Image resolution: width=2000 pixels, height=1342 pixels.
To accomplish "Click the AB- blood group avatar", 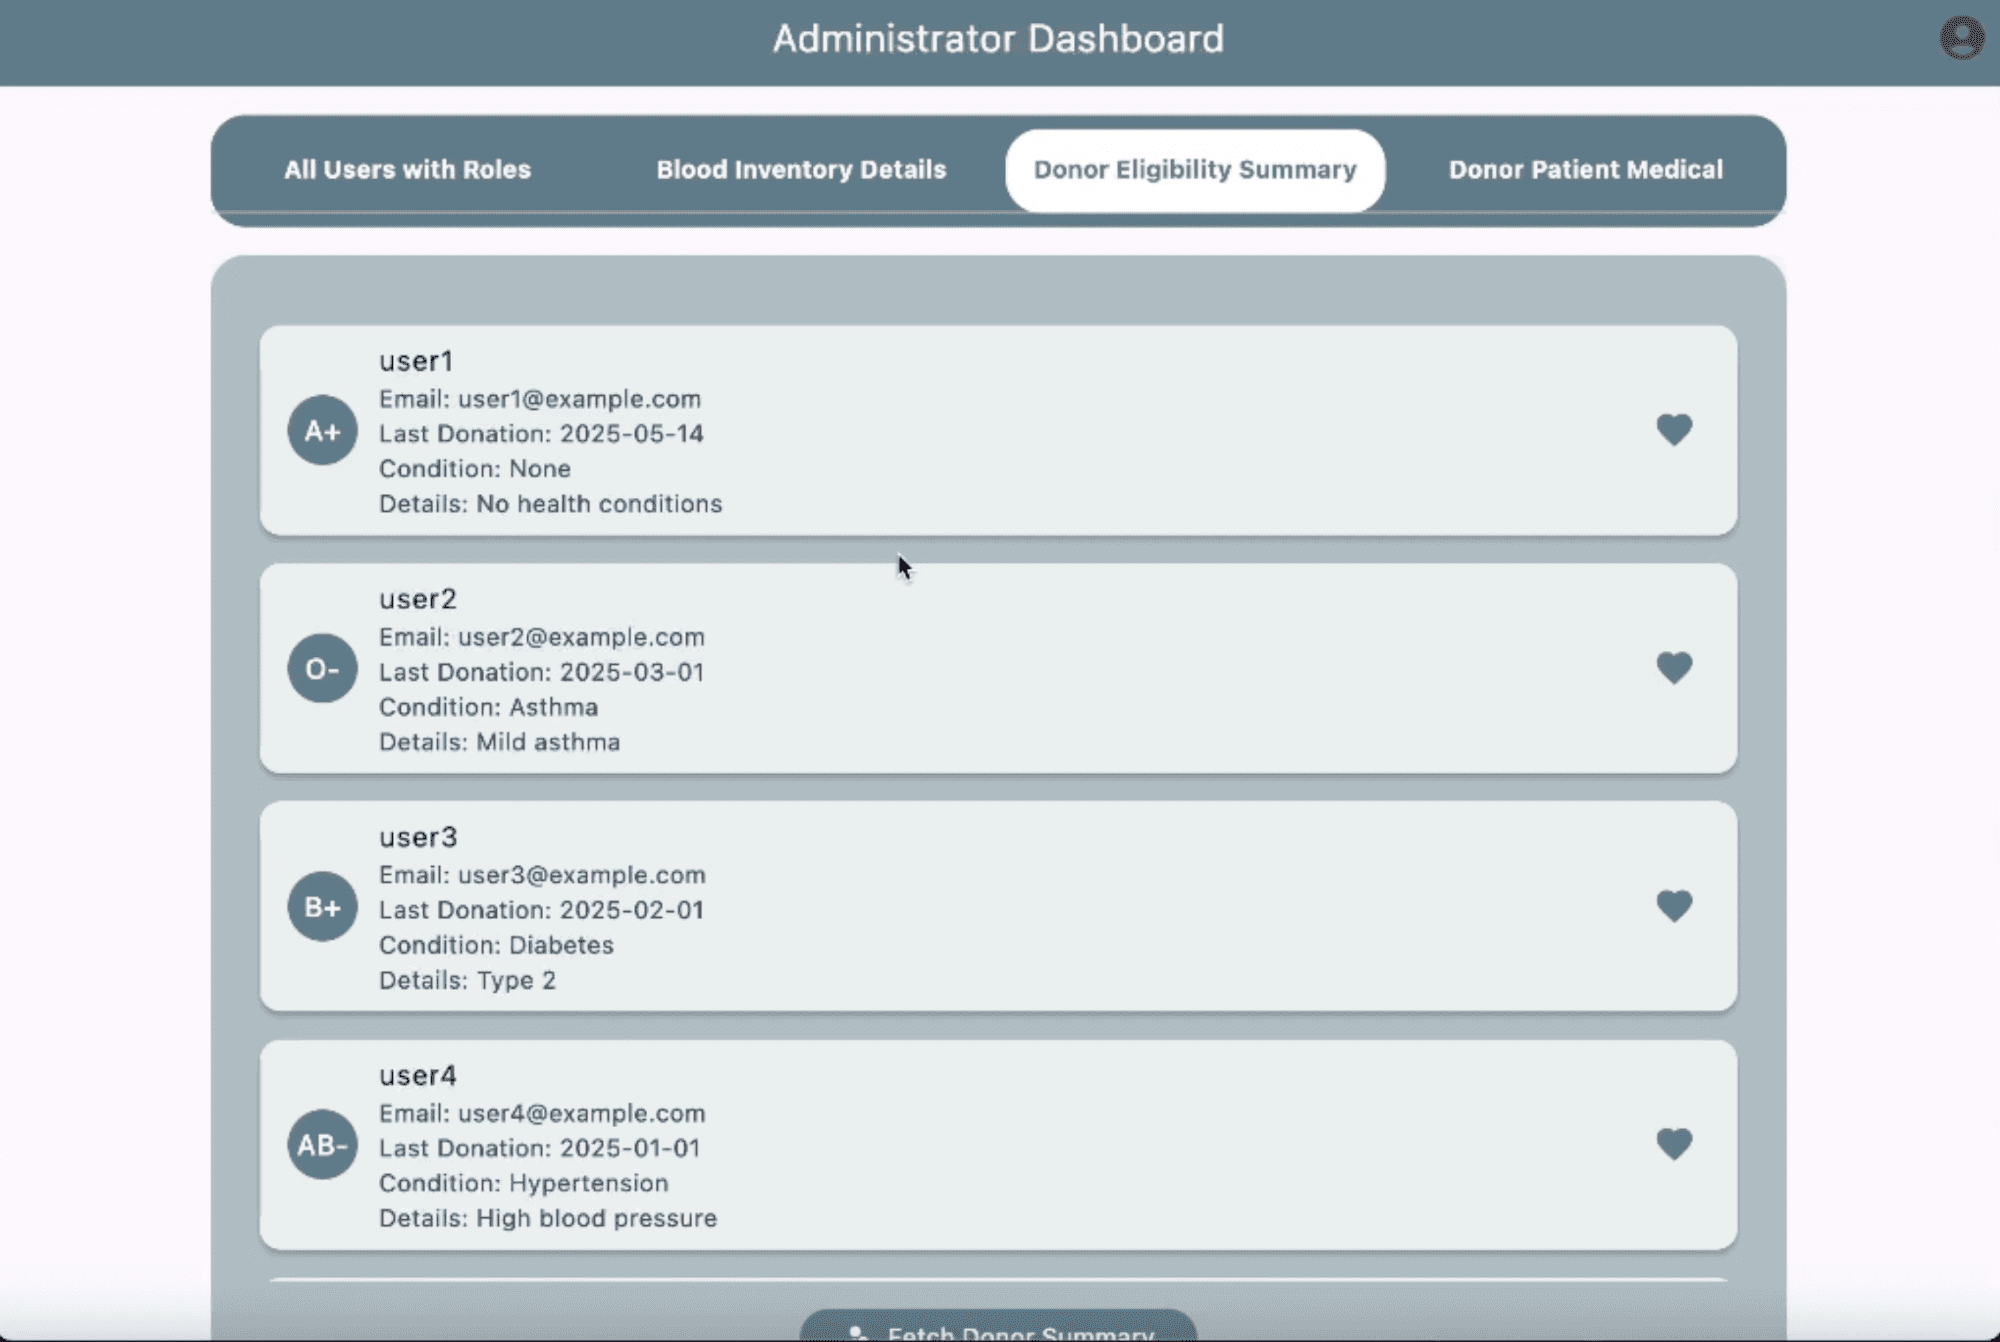I will pyautogui.click(x=322, y=1145).
